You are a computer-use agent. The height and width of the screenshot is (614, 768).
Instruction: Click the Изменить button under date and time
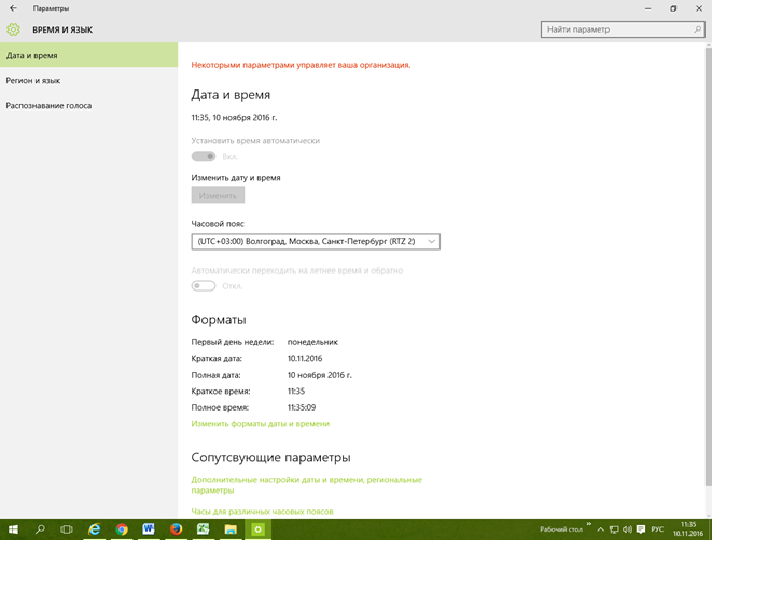point(217,196)
